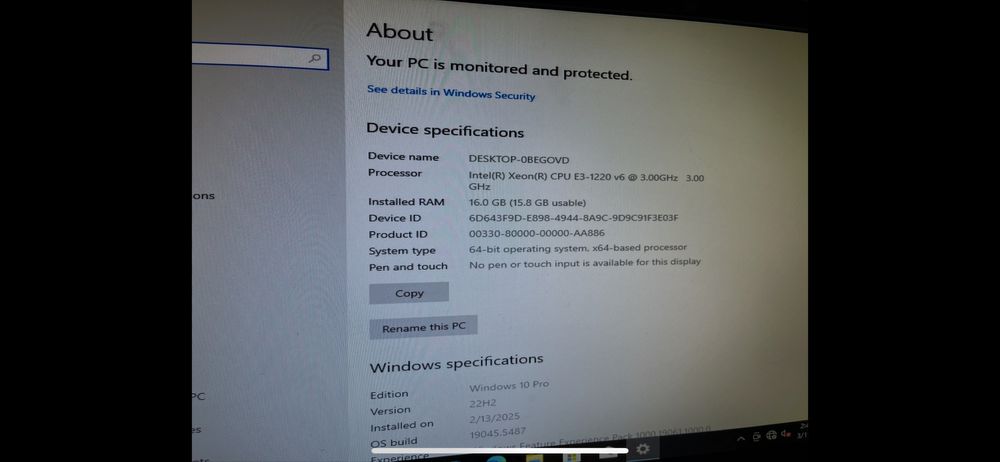This screenshot has width=1000, height=462.
Task: Select the Device ID value 6D643F9D-E898-4944
Action: (x=573, y=218)
